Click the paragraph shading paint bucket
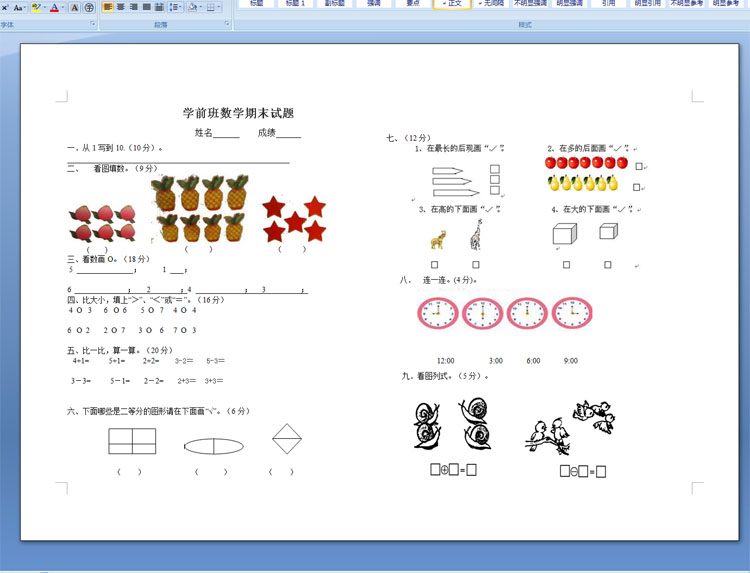This screenshot has width=750, height=573. (x=192, y=7)
